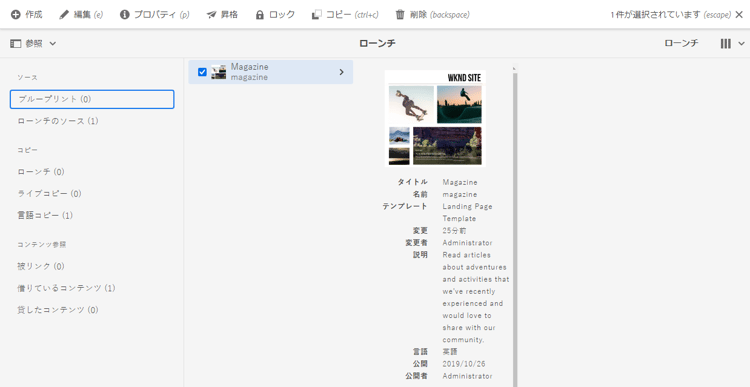Click the Administrator value beside 公開者

[x=467, y=376]
